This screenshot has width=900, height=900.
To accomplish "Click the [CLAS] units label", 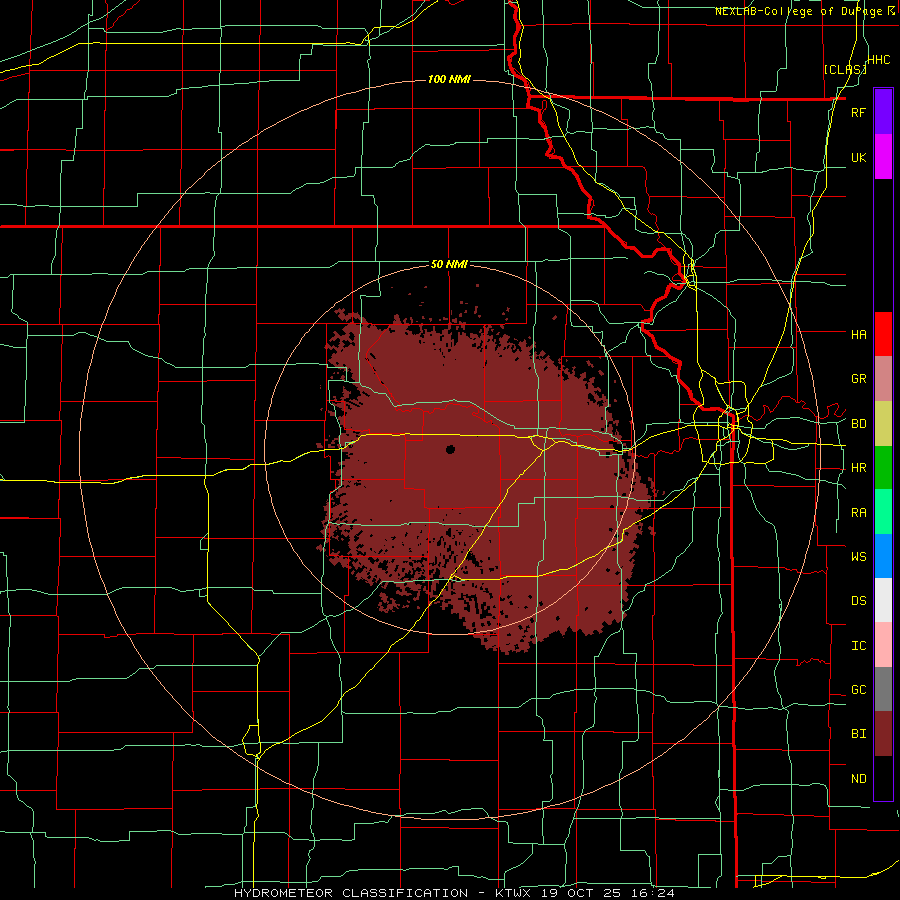I will pos(845,69).
